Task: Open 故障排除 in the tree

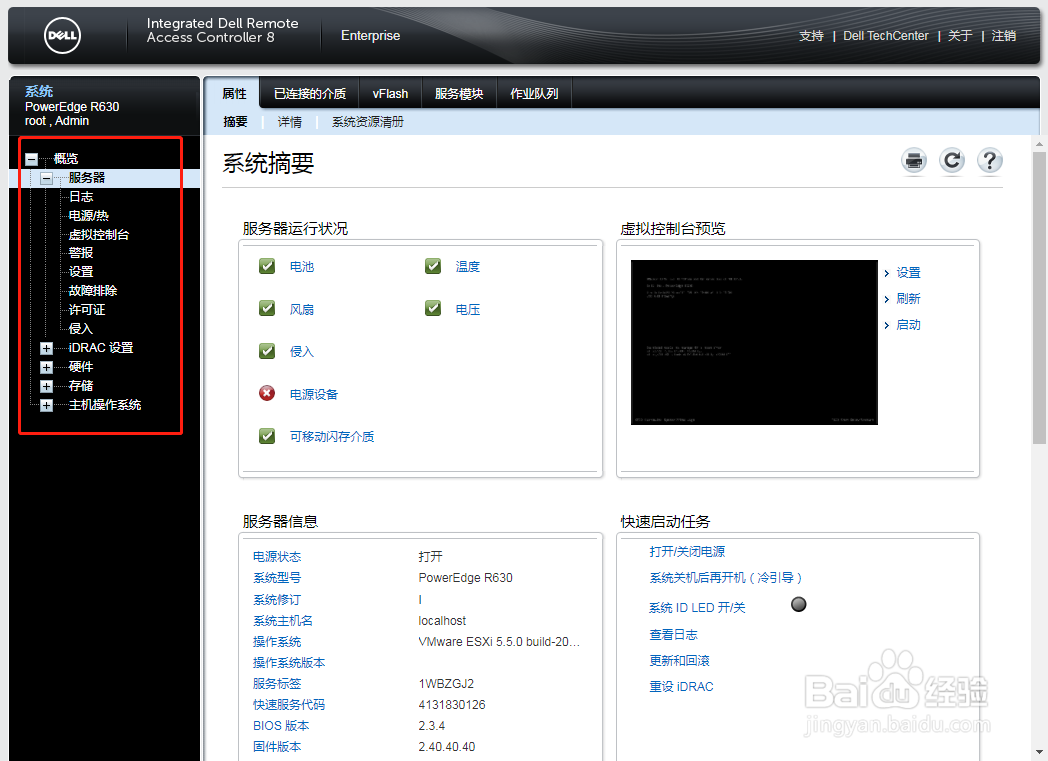Action: click(x=93, y=291)
